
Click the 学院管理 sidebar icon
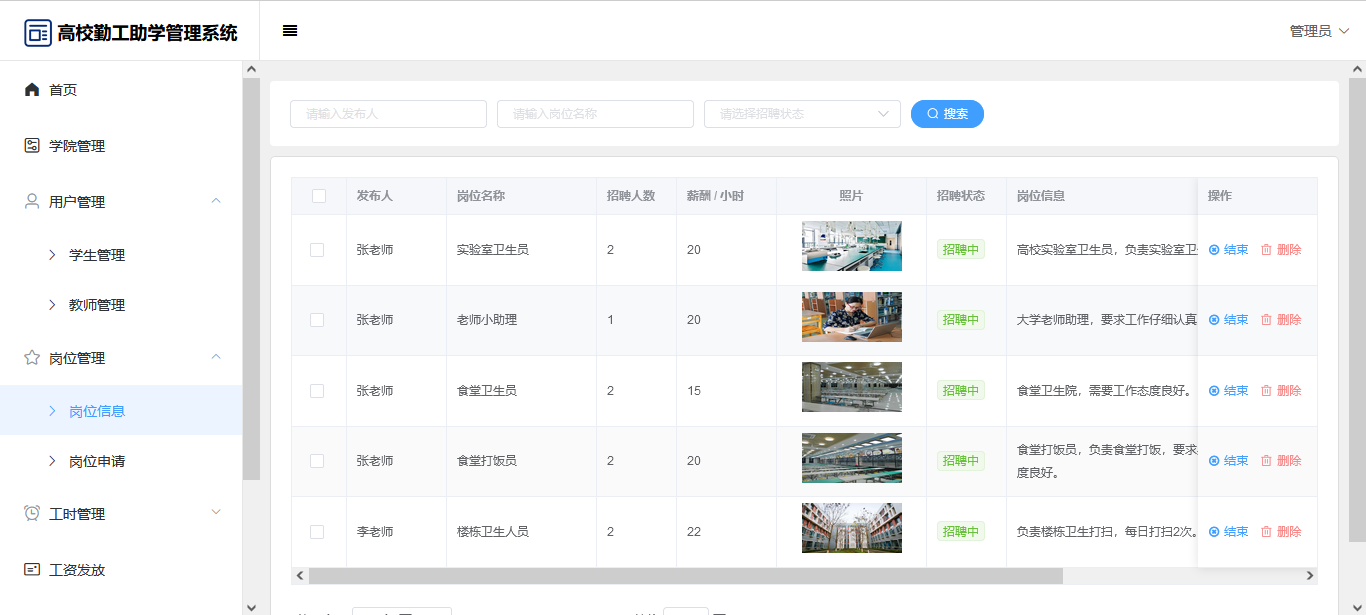(x=32, y=146)
